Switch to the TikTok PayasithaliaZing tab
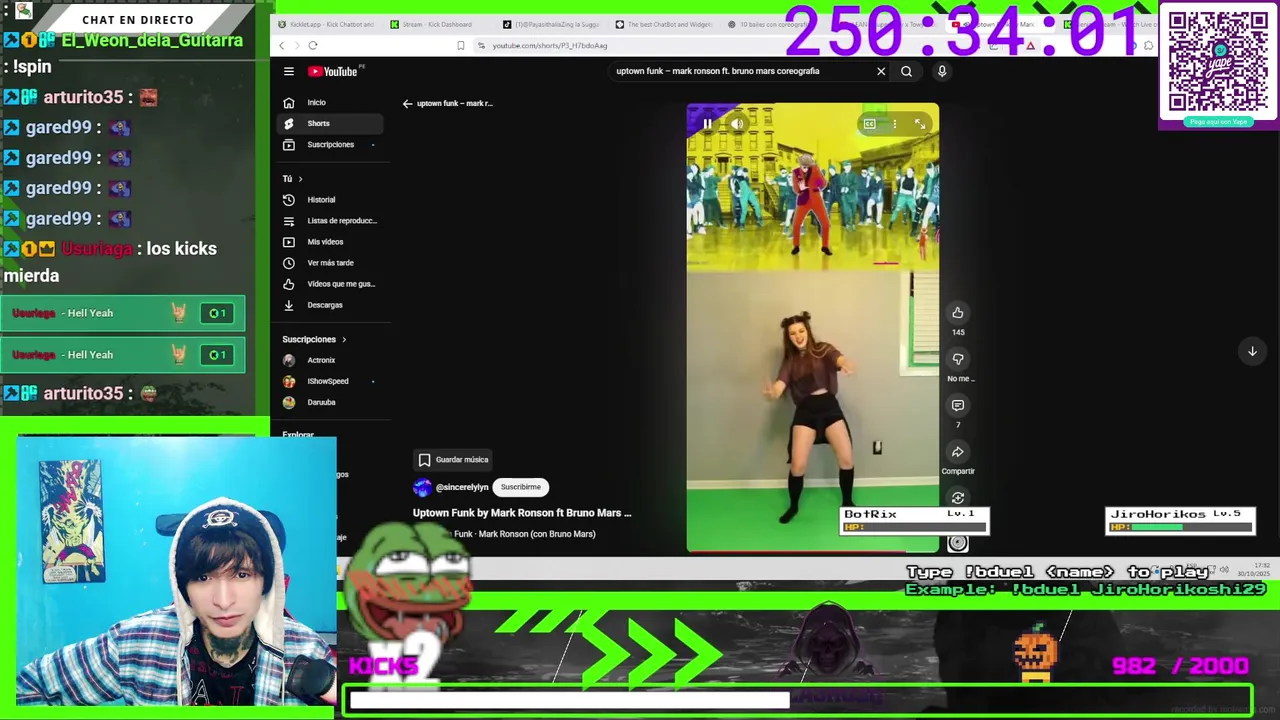The image size is (1280, 720). pos(551,24)
